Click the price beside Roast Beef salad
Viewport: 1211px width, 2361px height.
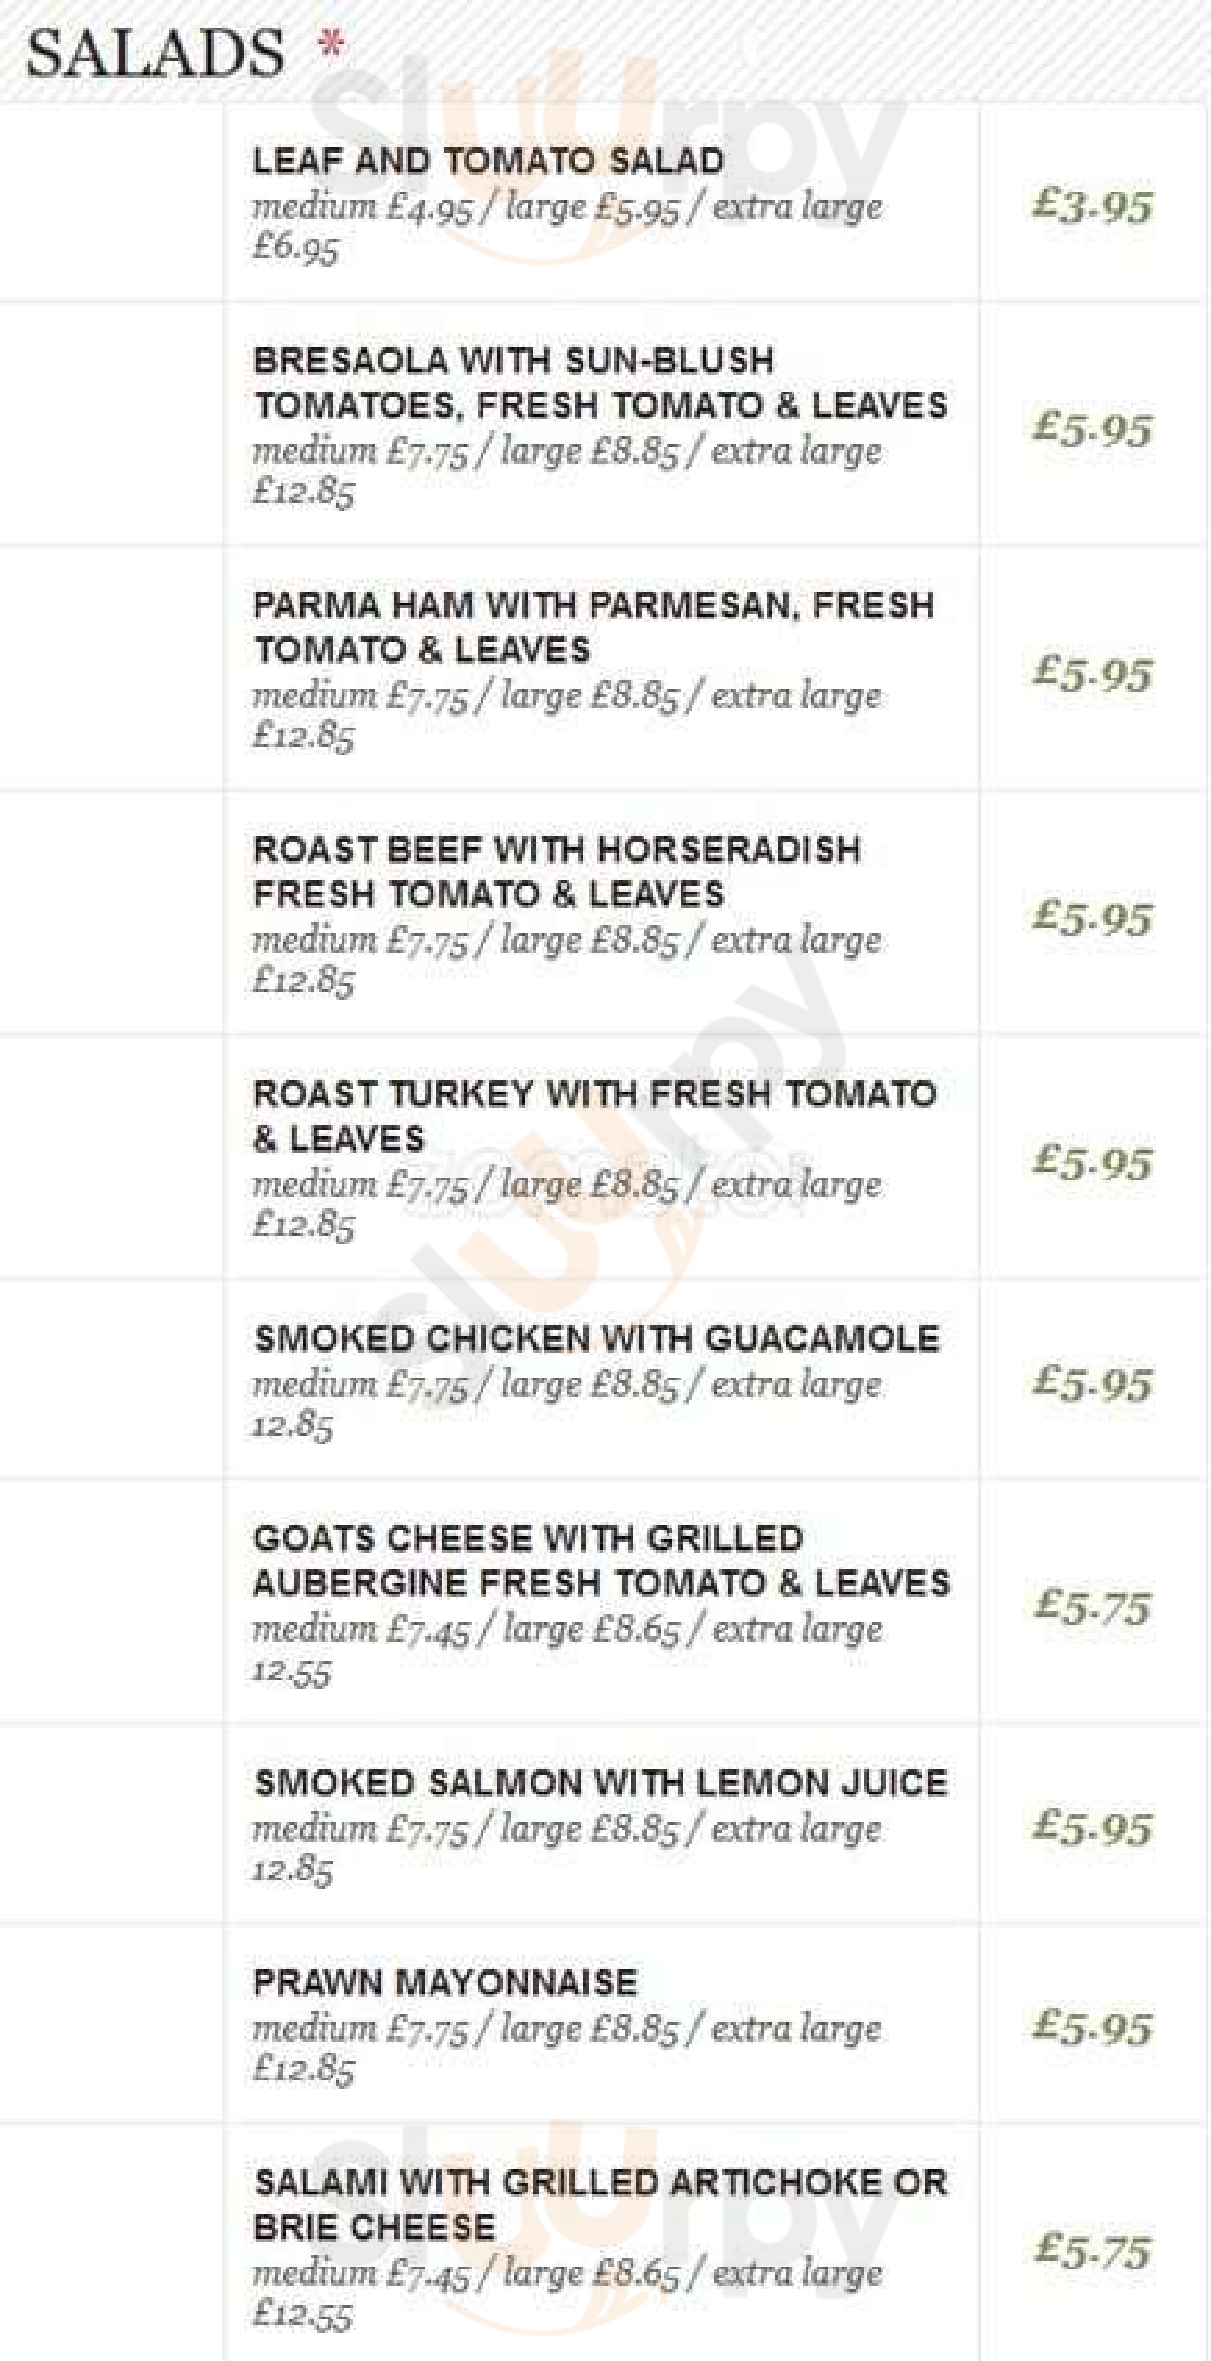pos(1092,917)
